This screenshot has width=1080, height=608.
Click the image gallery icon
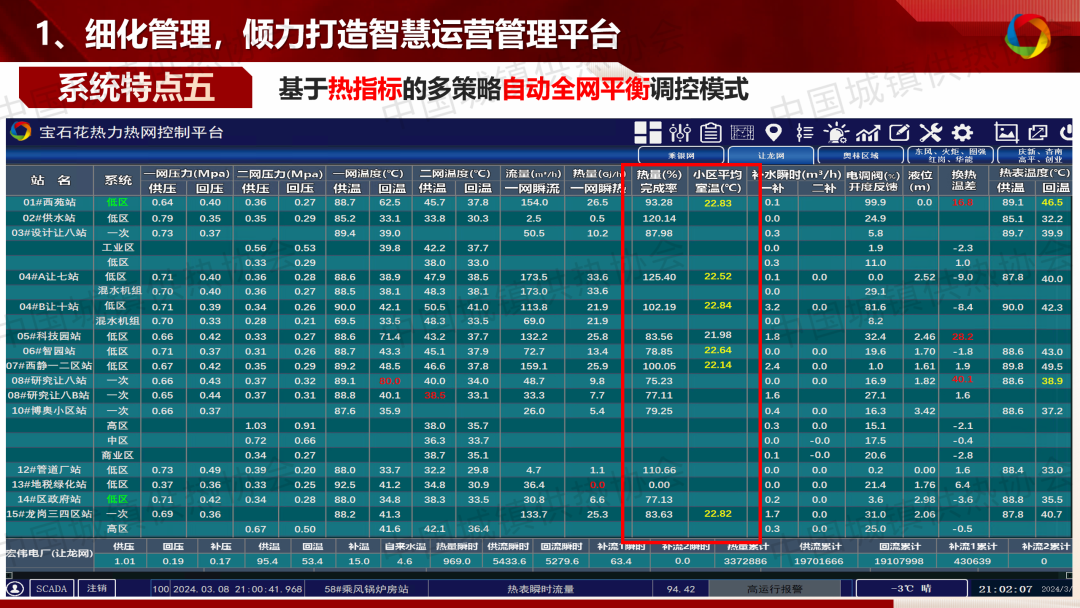point(1006,132)
